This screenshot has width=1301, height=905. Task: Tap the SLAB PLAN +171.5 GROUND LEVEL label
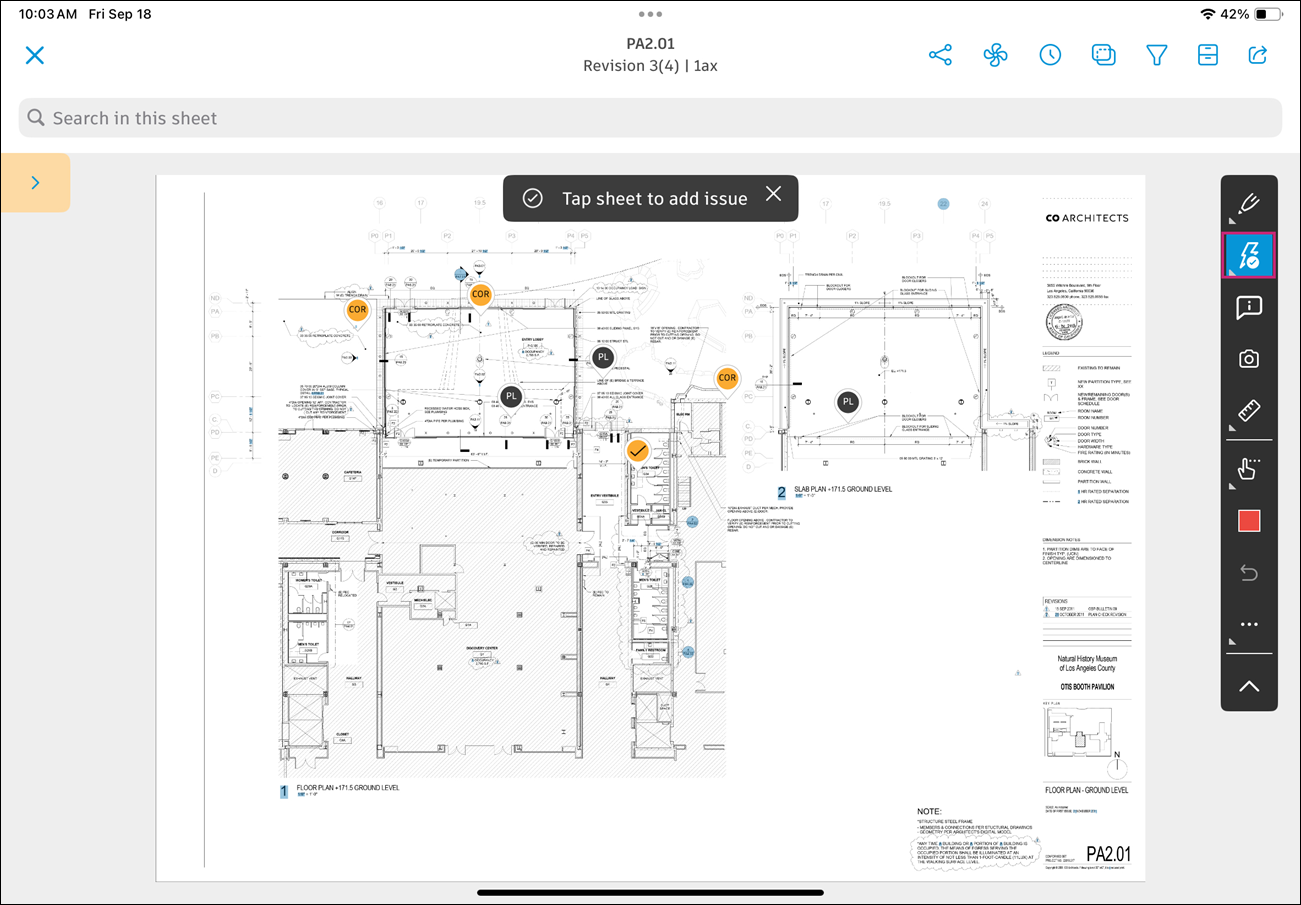(x=842, y=490)
